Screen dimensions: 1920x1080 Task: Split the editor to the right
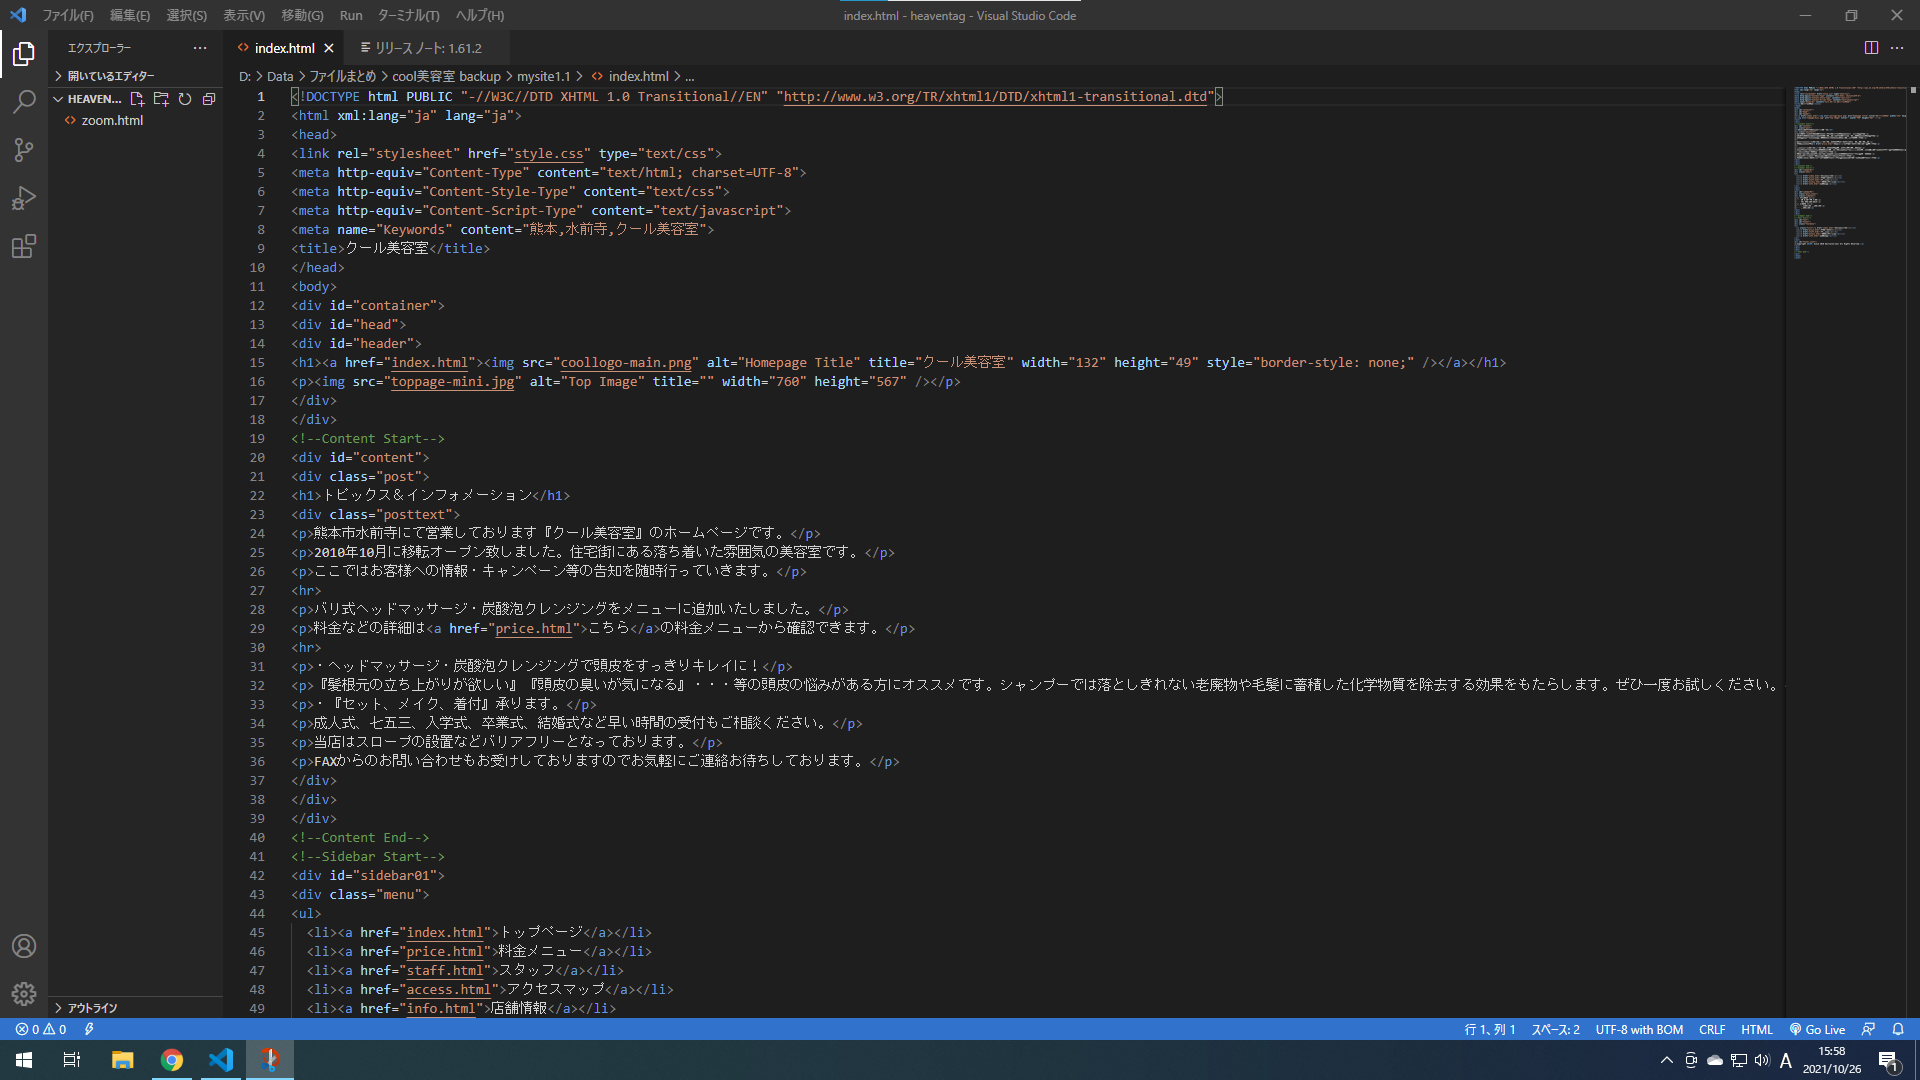(1871, 48)
